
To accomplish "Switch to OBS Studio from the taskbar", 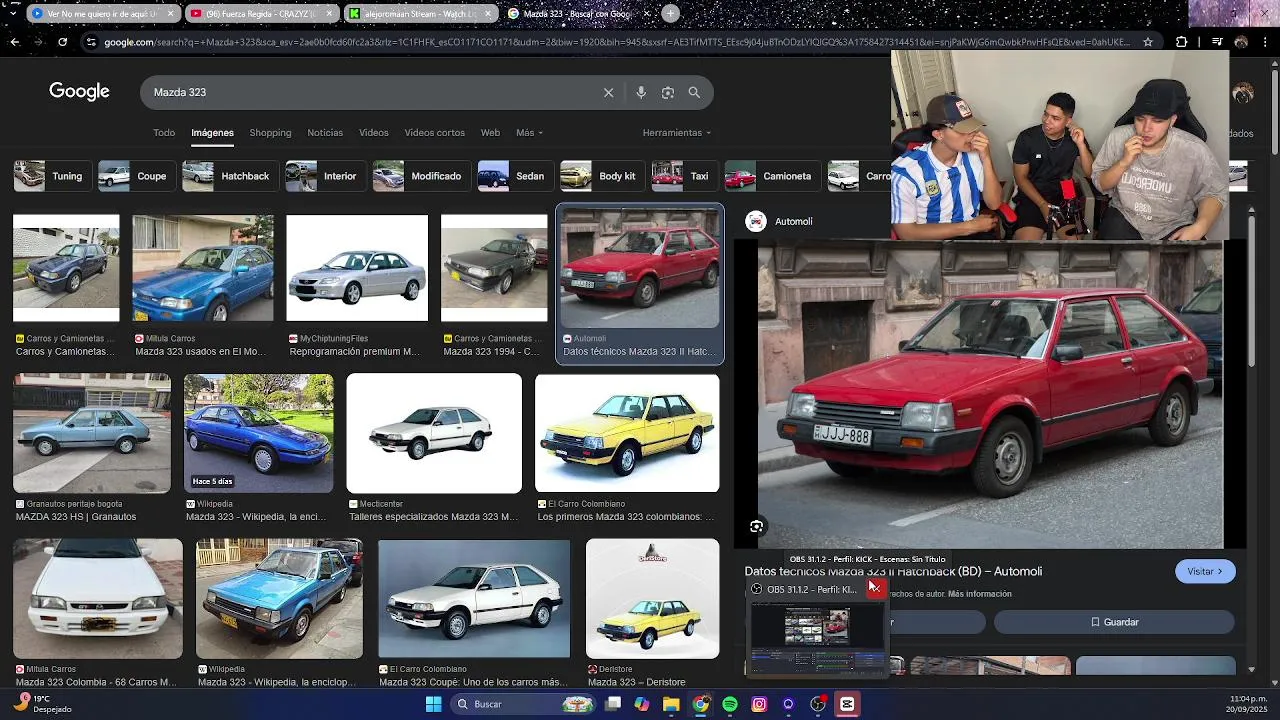I will 818,704.
